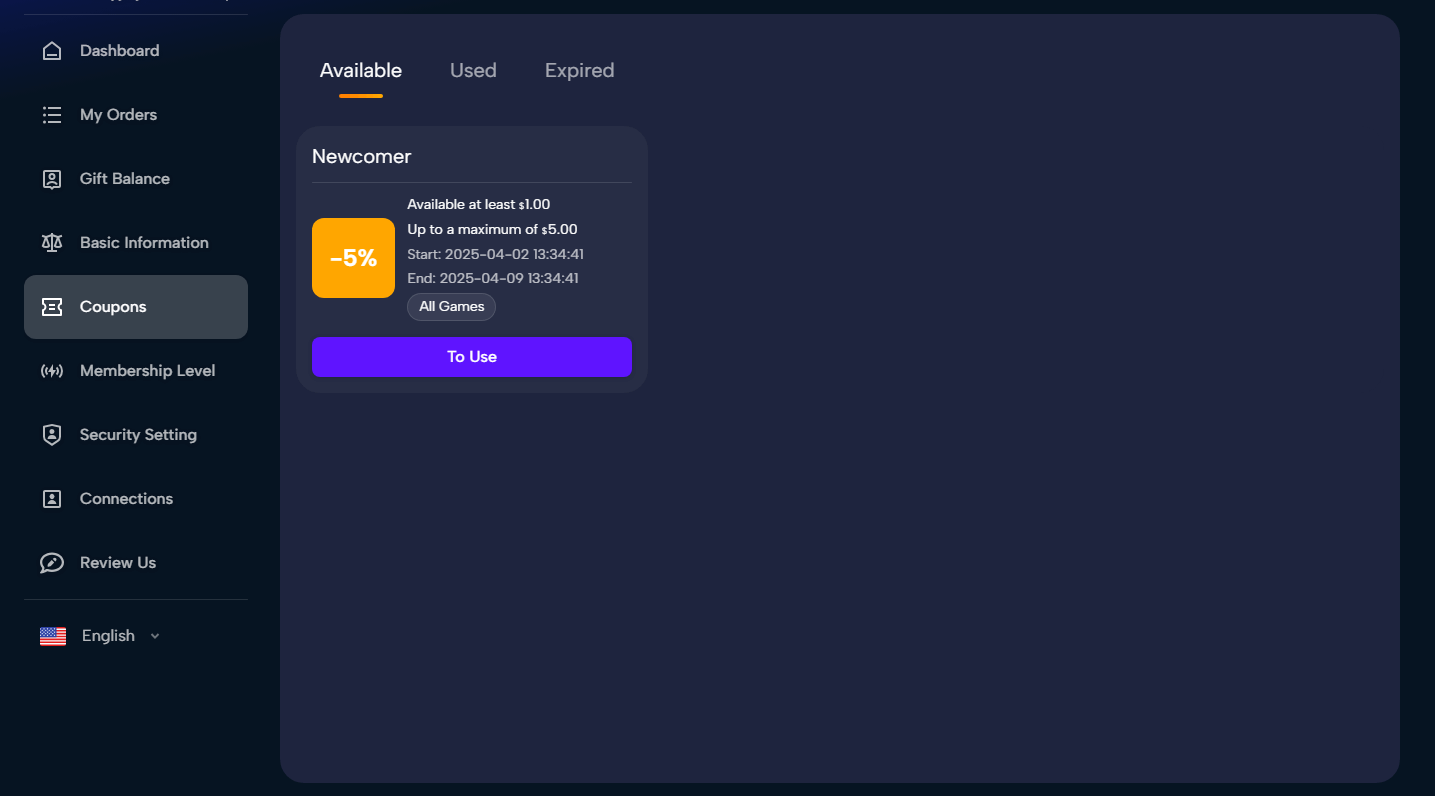Viewport: 1435px width, 796px height.
Task: Click the Connections person icon
Action: tap(52, 499)
